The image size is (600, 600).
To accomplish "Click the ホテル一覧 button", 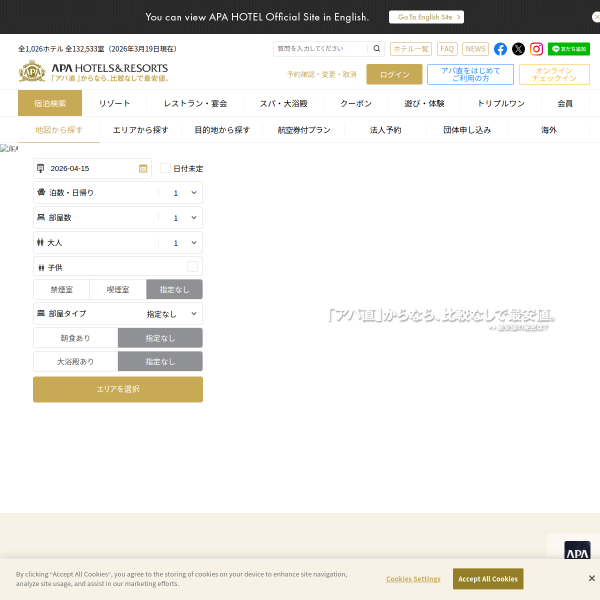I will (411, 49).
